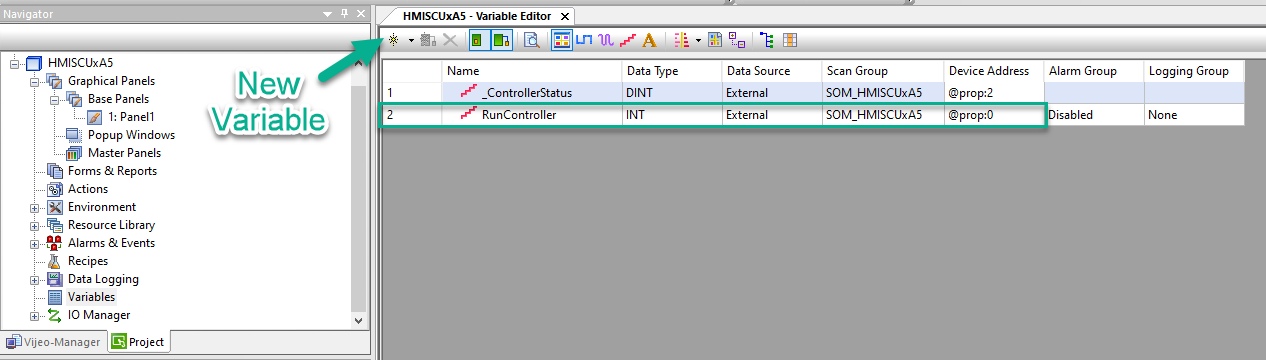The height and width of the screenshot is (360, 1266).
Task: Sort by the Alarm Group column header
Action: pos(1094,71)
